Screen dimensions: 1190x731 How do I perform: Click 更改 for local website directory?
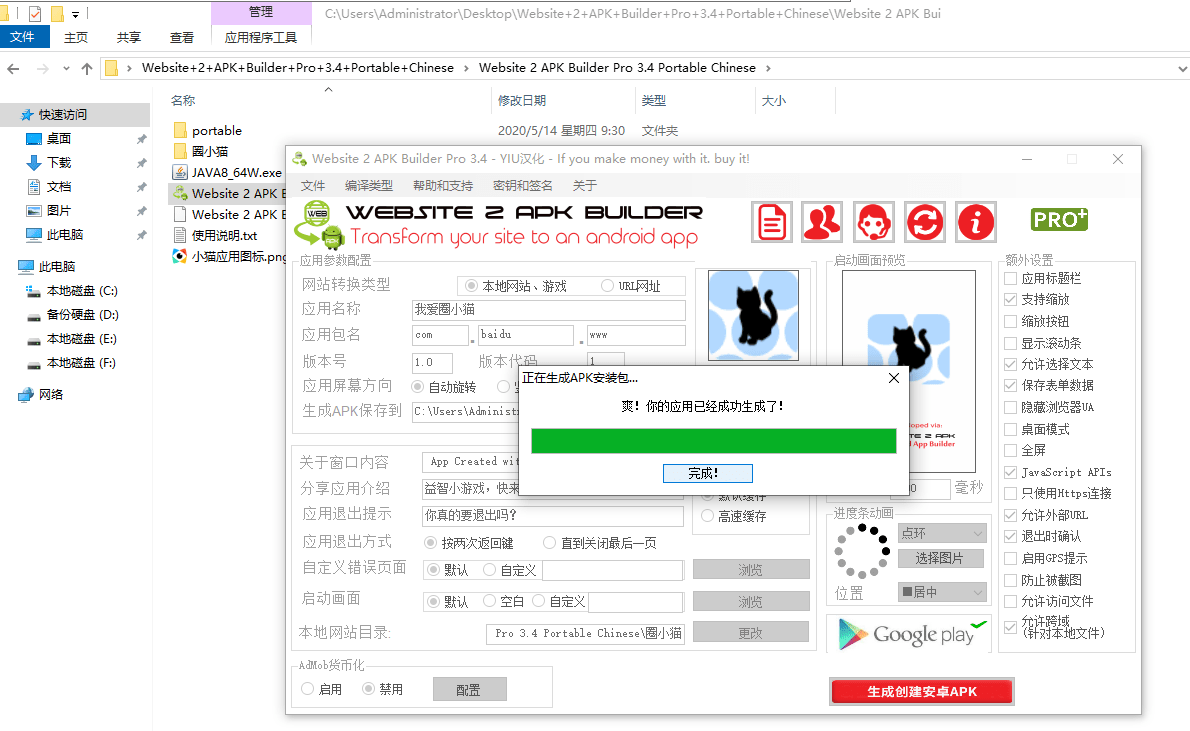[x=751, y=632]
